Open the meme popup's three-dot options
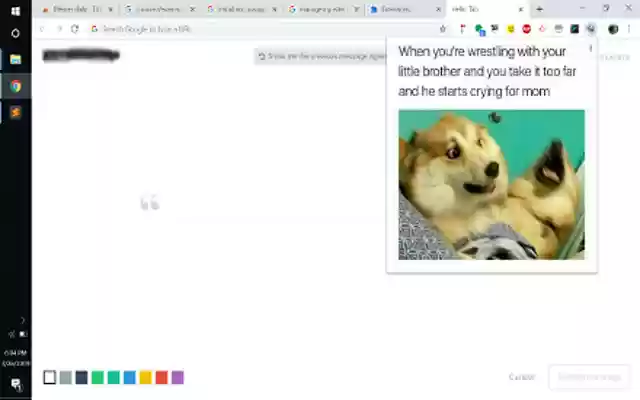The height and width of the screenshot is (400, 640). pos(590,49)
